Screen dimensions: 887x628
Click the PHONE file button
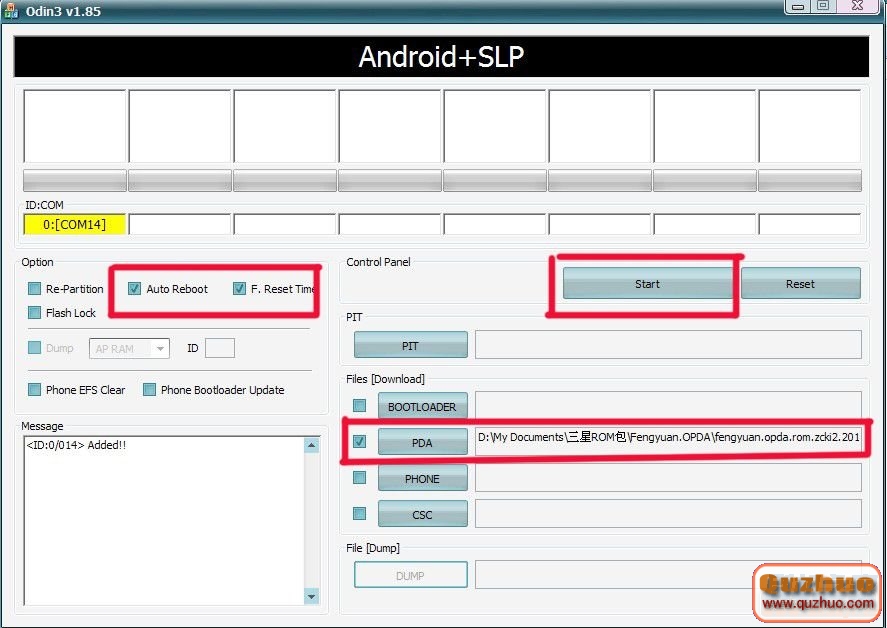[x=423, y=479]
